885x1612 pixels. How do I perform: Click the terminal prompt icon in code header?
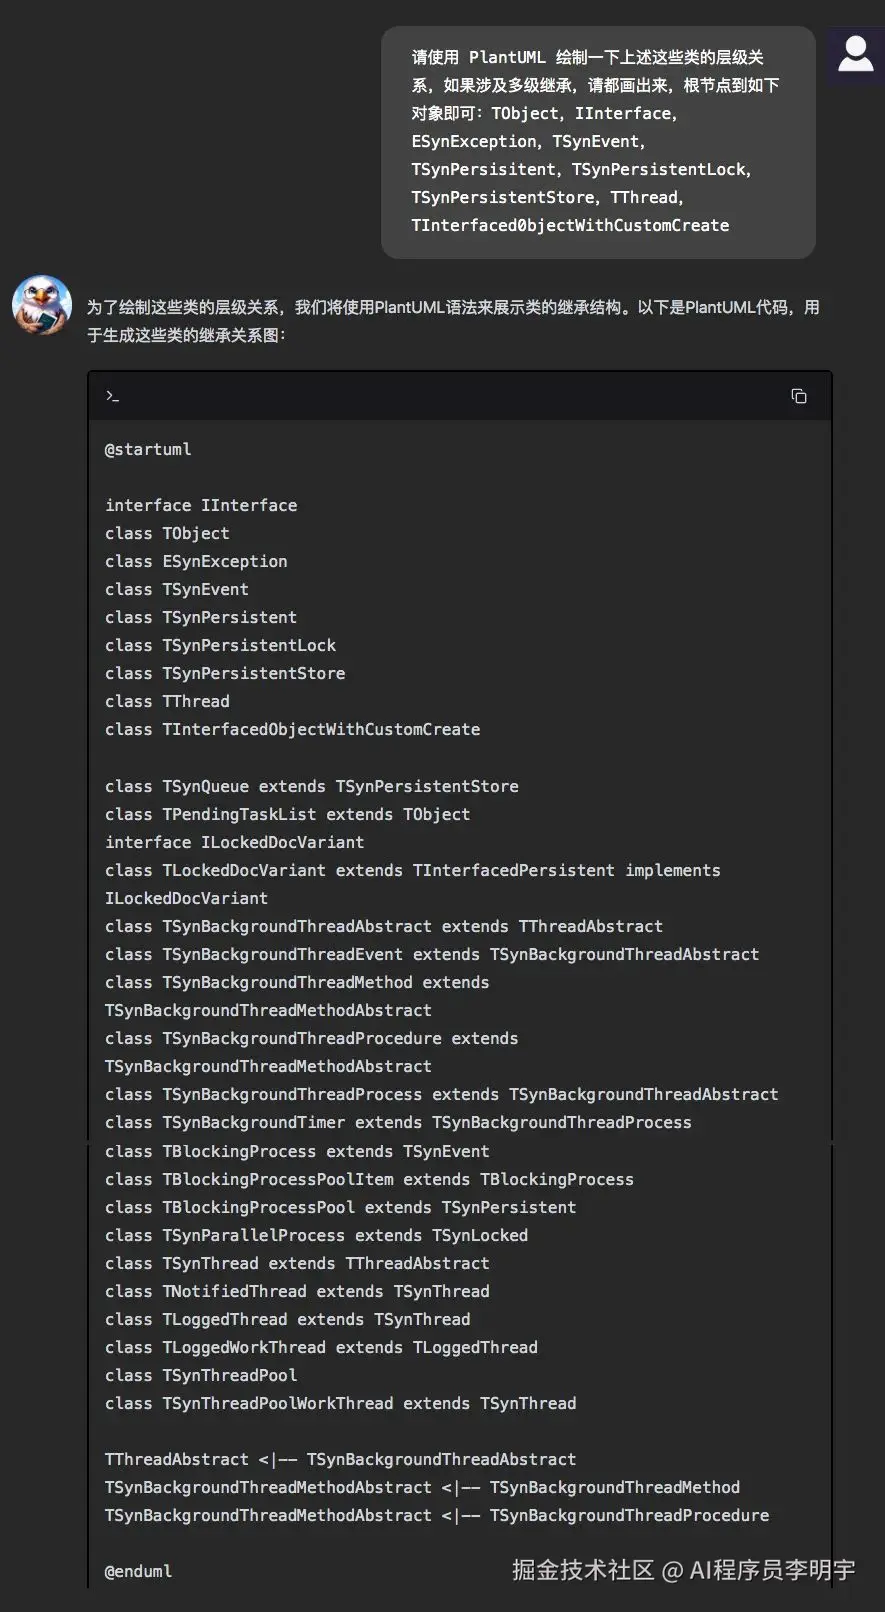[112, 396]
